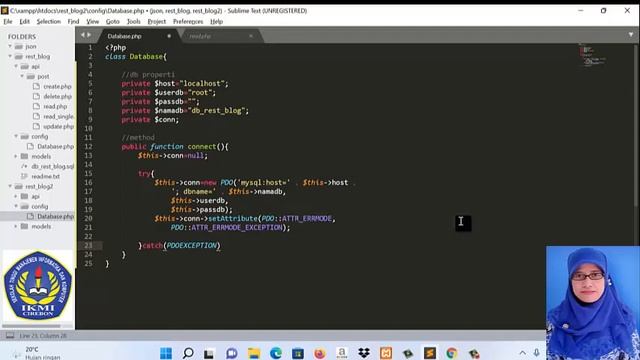Open File Explorer from the taskbar

tap(253, 353)
